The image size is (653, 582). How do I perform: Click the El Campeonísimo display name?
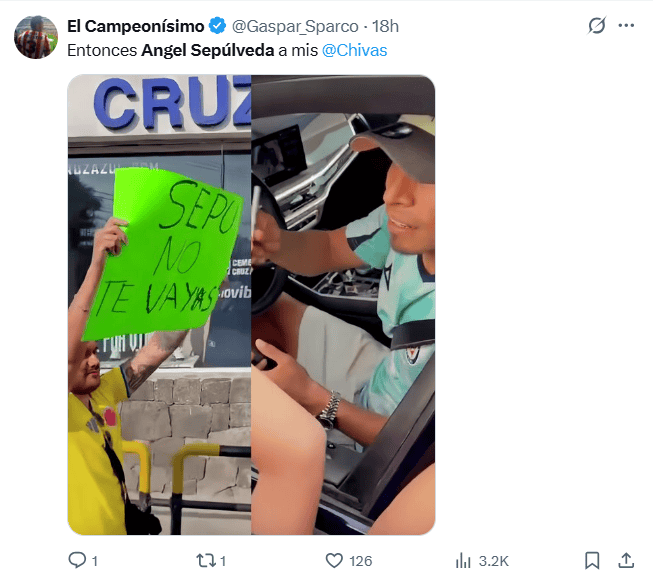tap(136, 26)
